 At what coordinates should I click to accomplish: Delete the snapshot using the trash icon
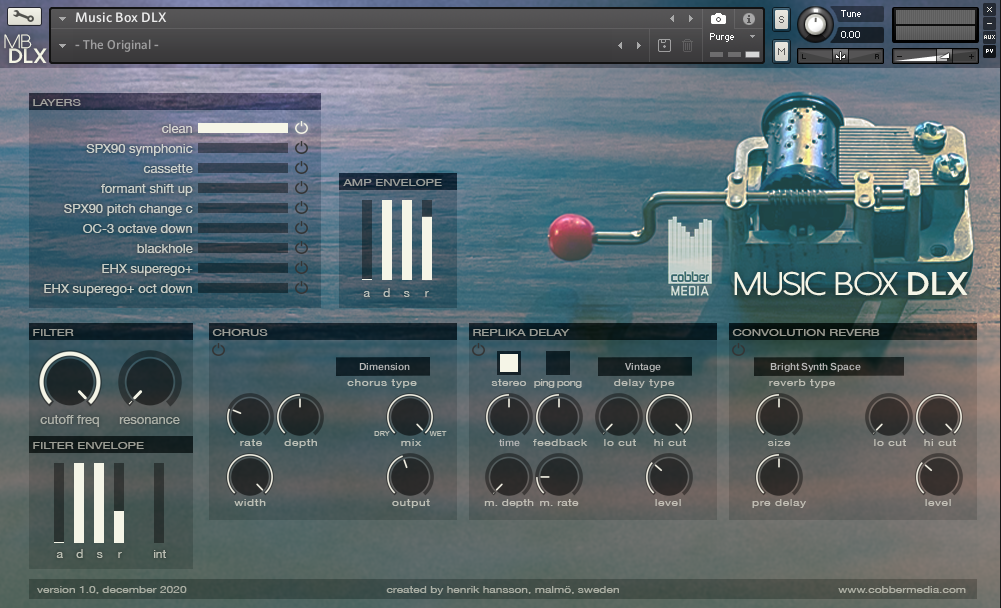click(688, 45)
